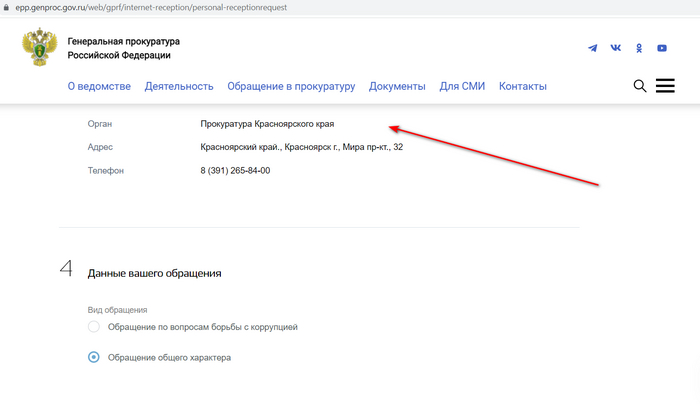Select 'Обращение общего характера' radio button
The height and width of the screenshot is (404, 700).
click(94, 357)
